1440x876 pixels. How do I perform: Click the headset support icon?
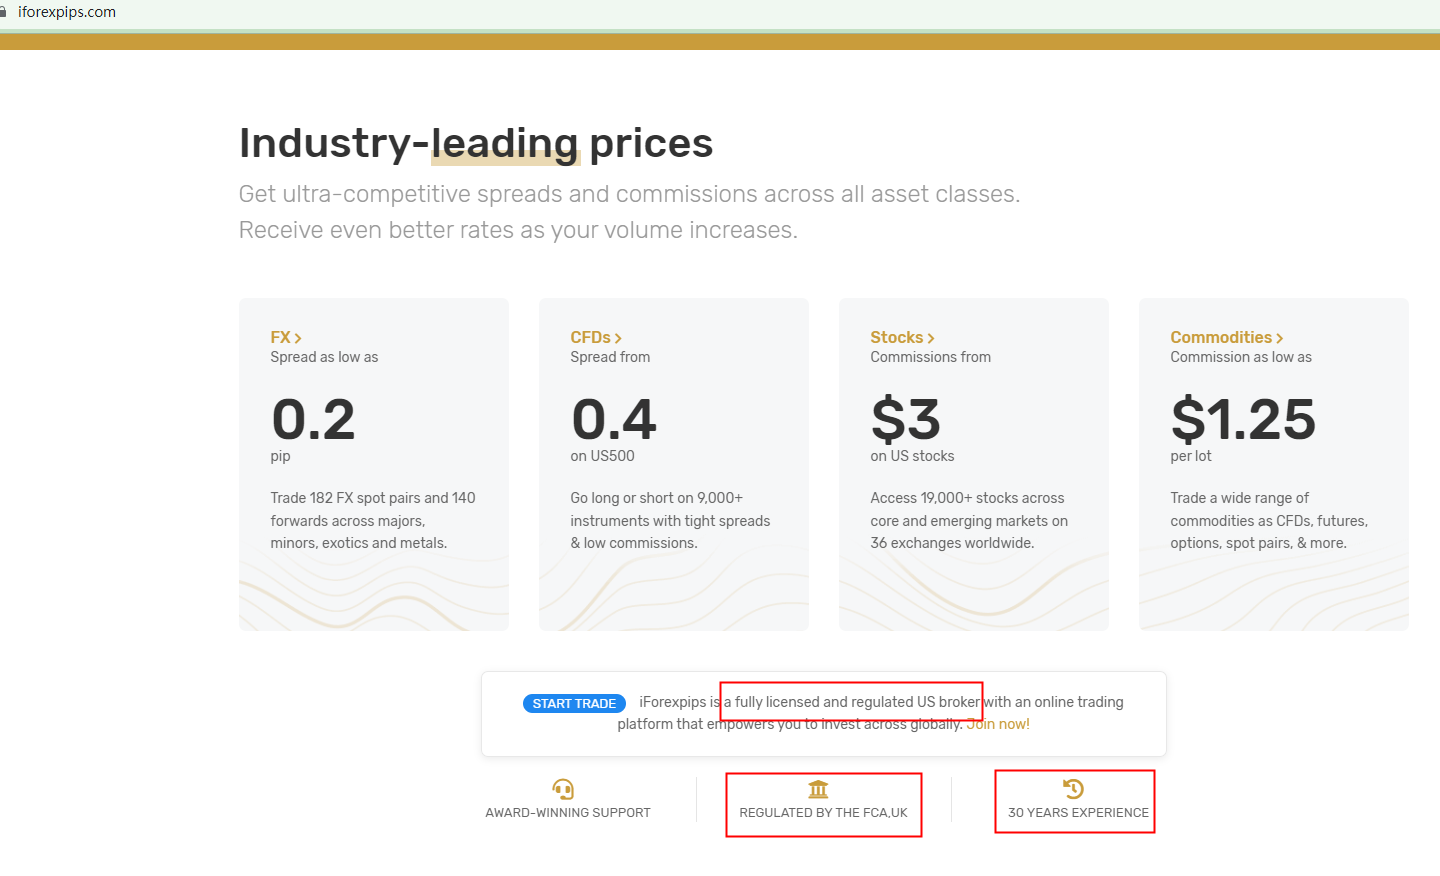563,789
